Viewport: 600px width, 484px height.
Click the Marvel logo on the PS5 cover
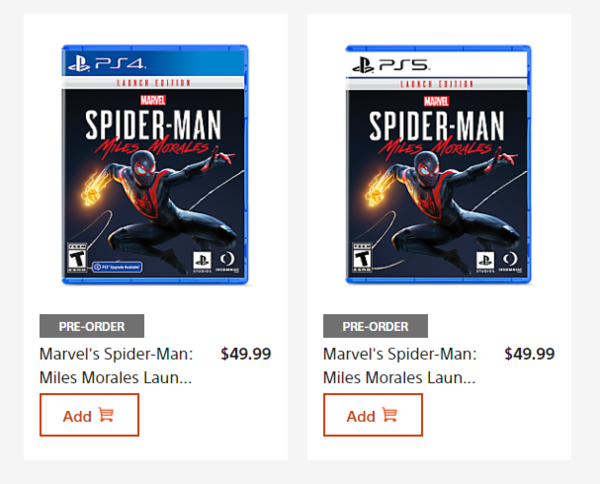437,100
